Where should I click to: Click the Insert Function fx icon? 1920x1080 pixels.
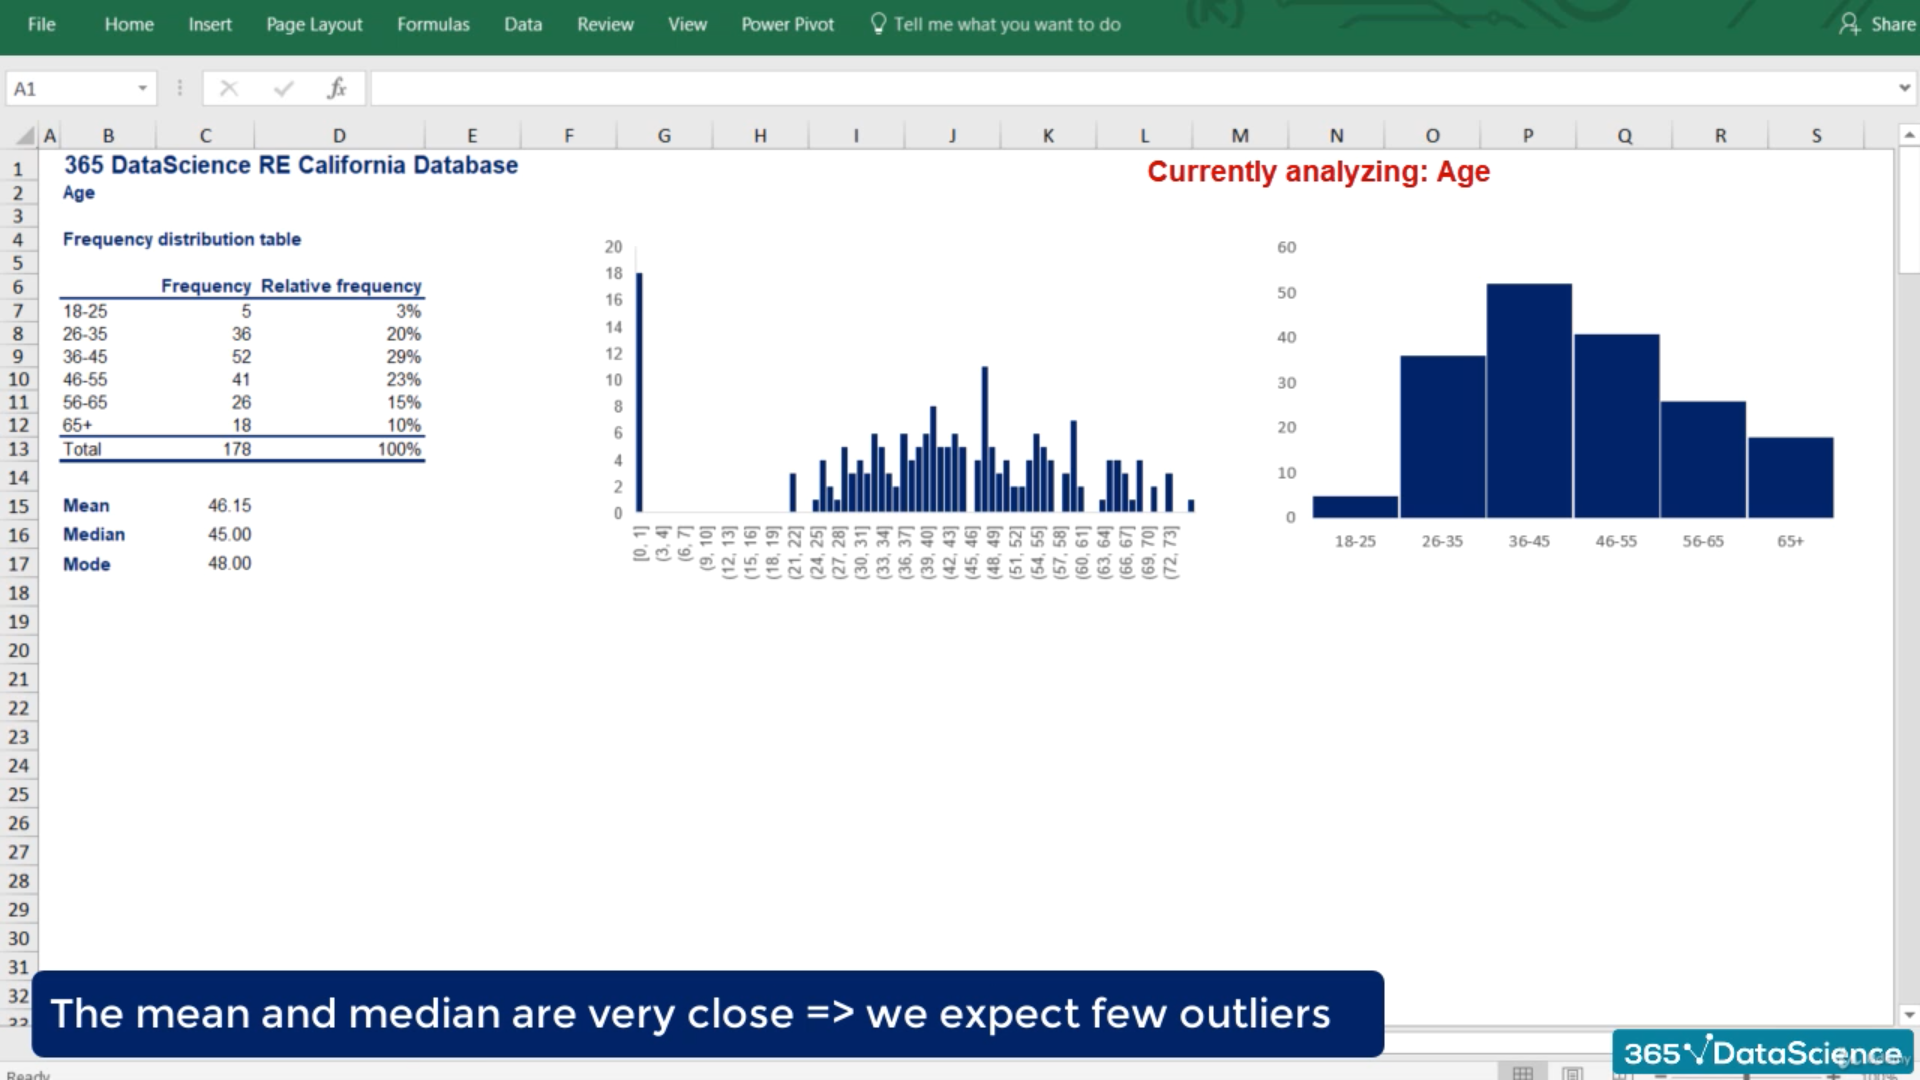[337, 89]
